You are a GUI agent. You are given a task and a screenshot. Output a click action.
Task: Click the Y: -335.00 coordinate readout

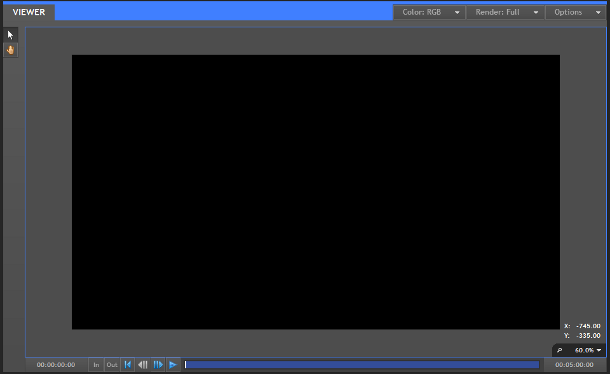[582, 335]
